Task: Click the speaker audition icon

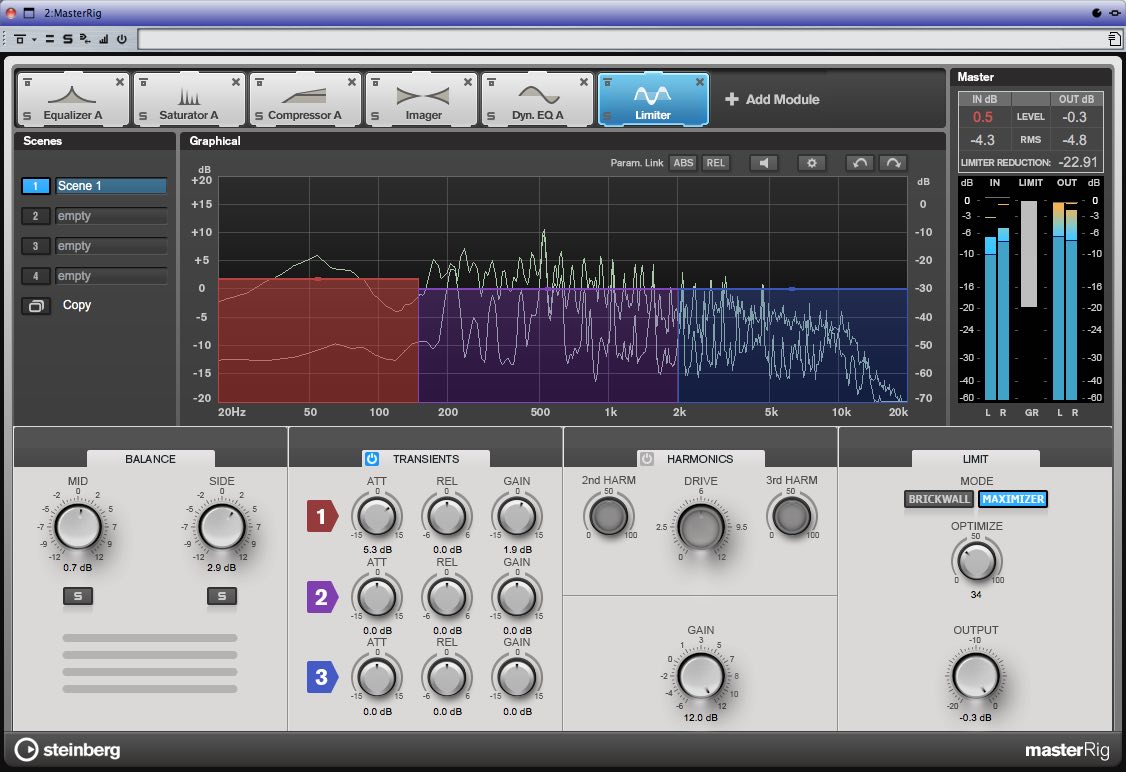Action: pyautogui.click(x=764, y=163)
